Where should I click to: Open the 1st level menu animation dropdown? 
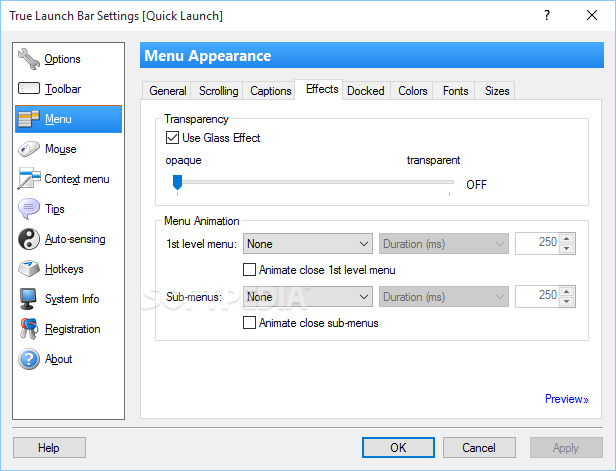(x=308, y=243)
